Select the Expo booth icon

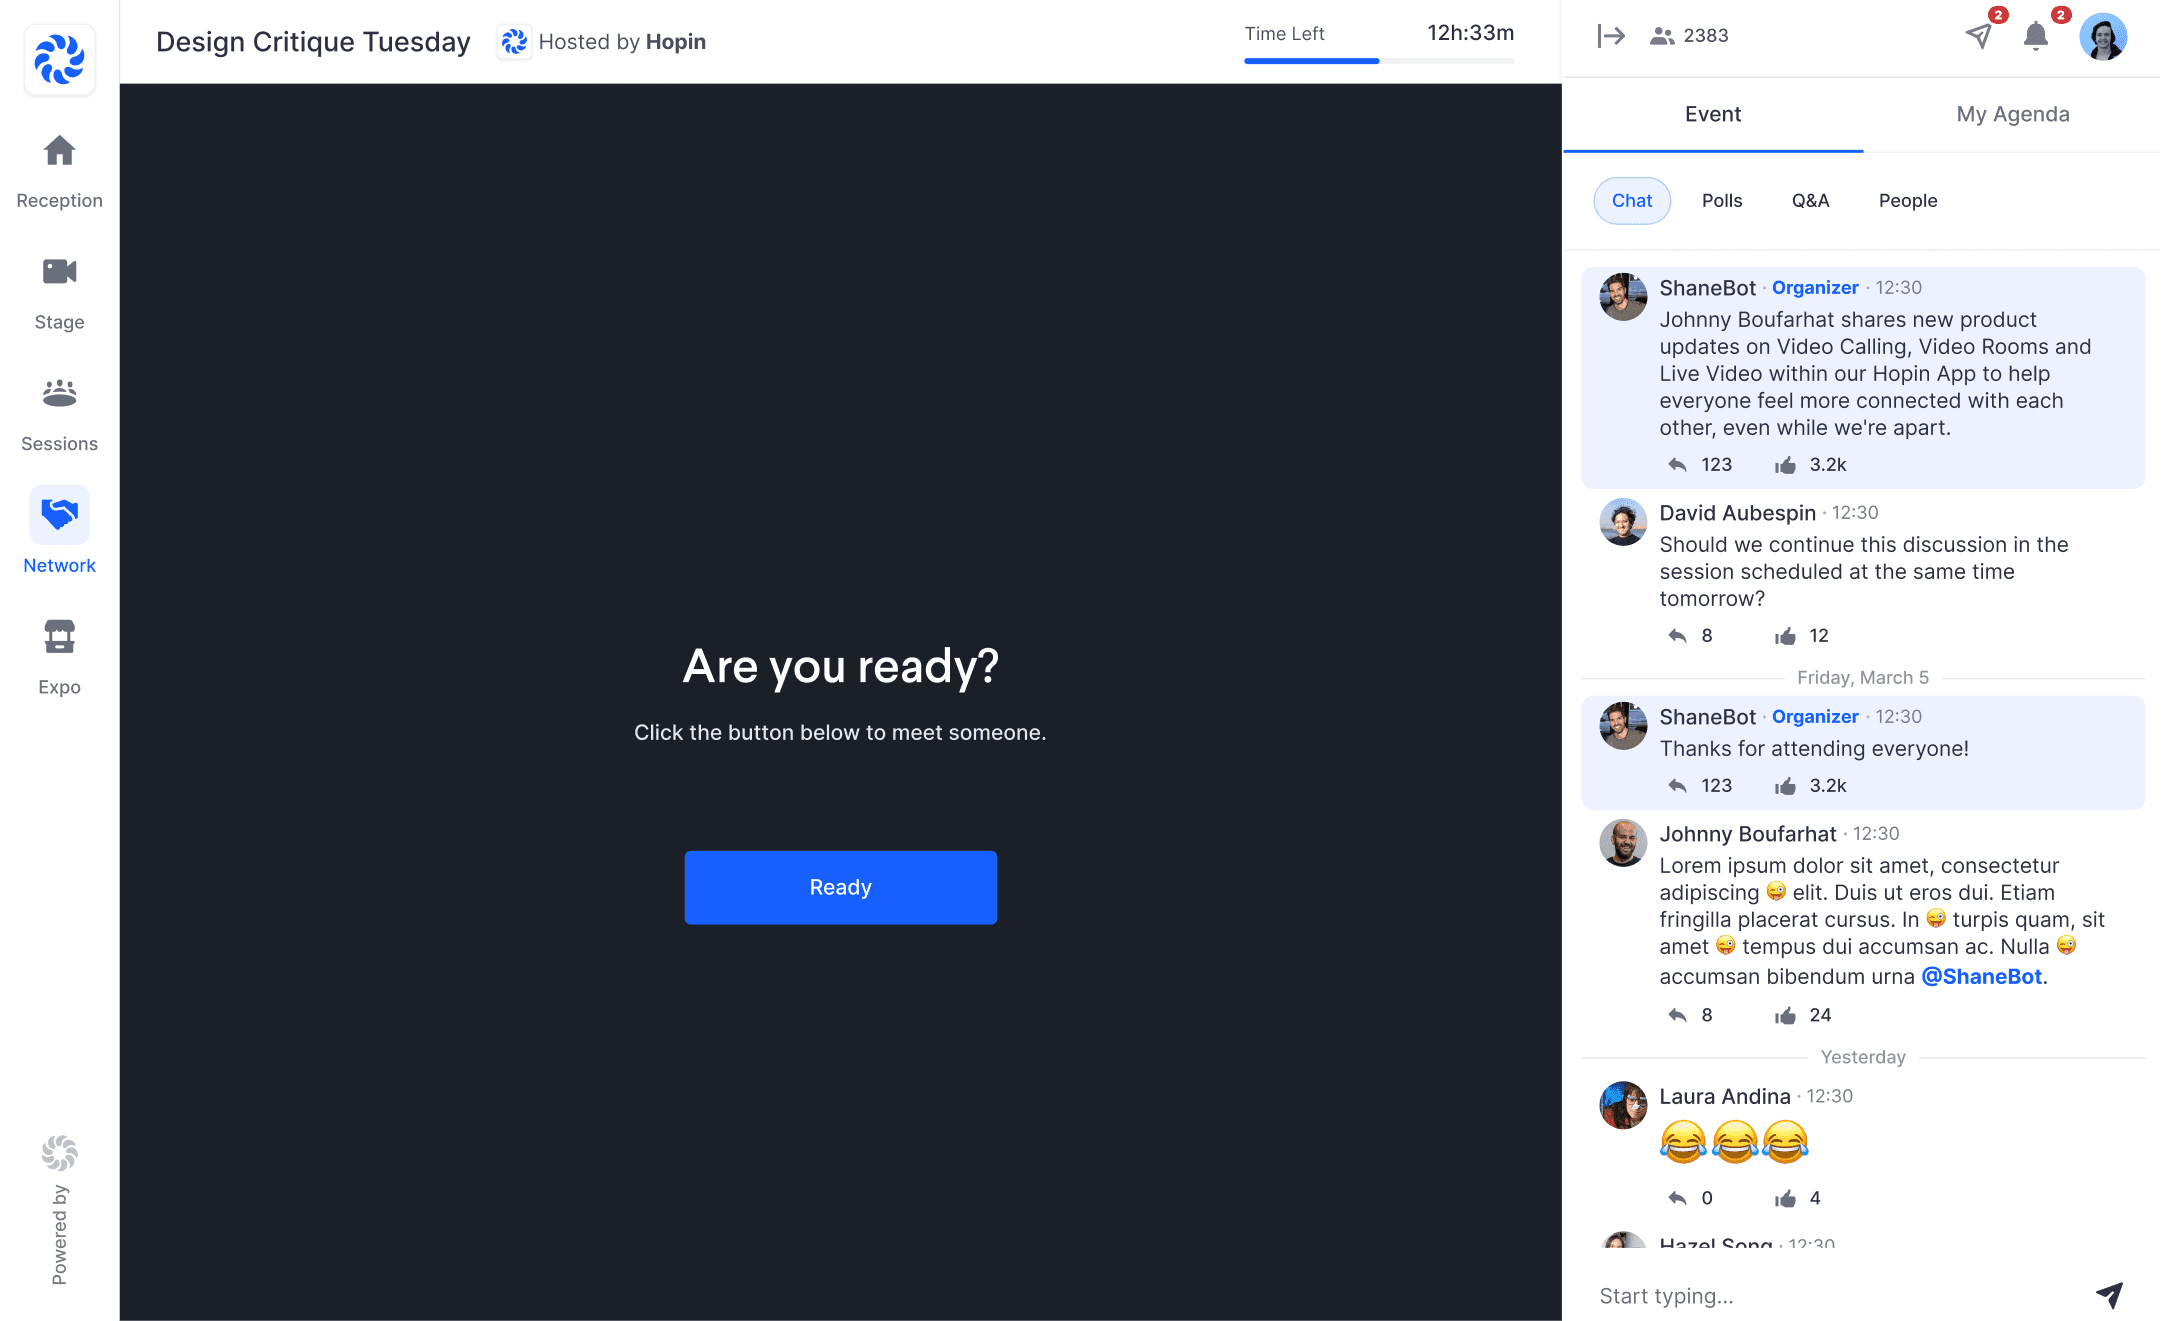coord(59,637)
